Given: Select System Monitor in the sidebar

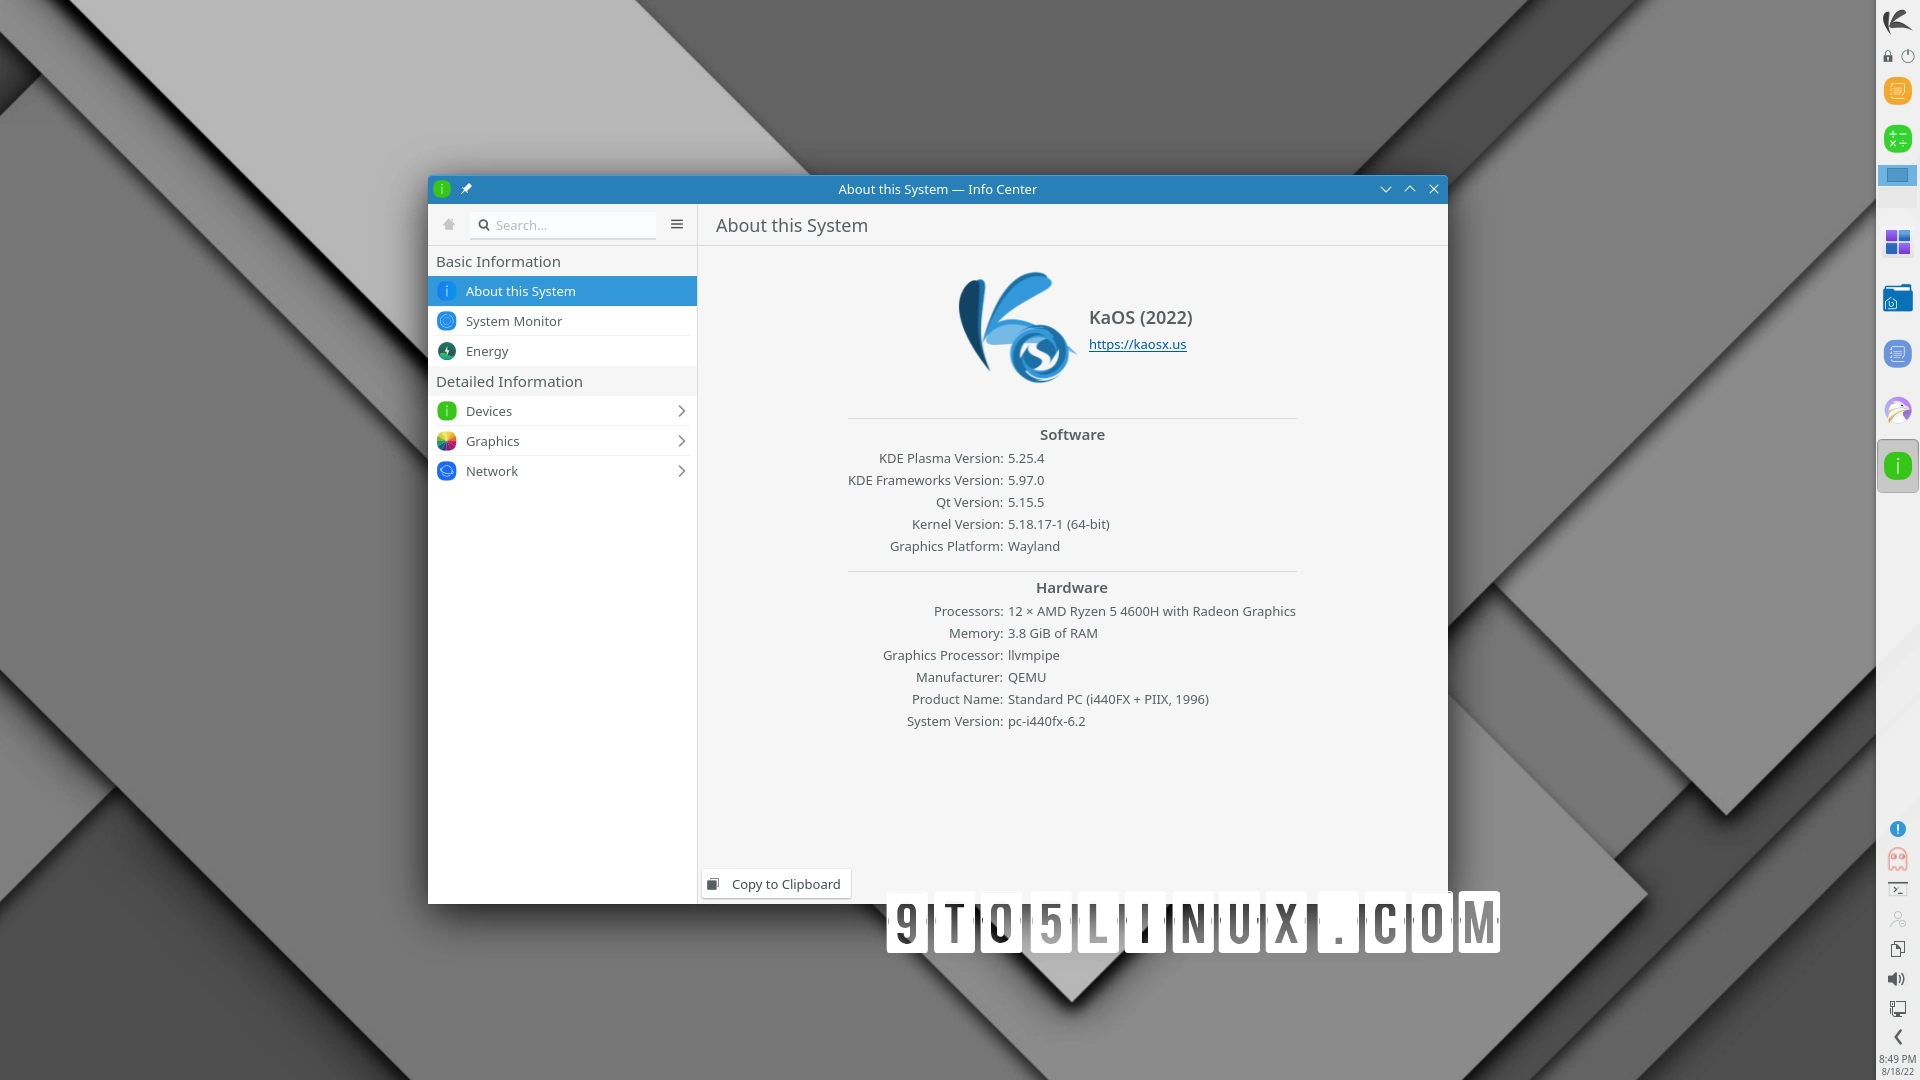Looking at the screenshot, I should (513, 320).
